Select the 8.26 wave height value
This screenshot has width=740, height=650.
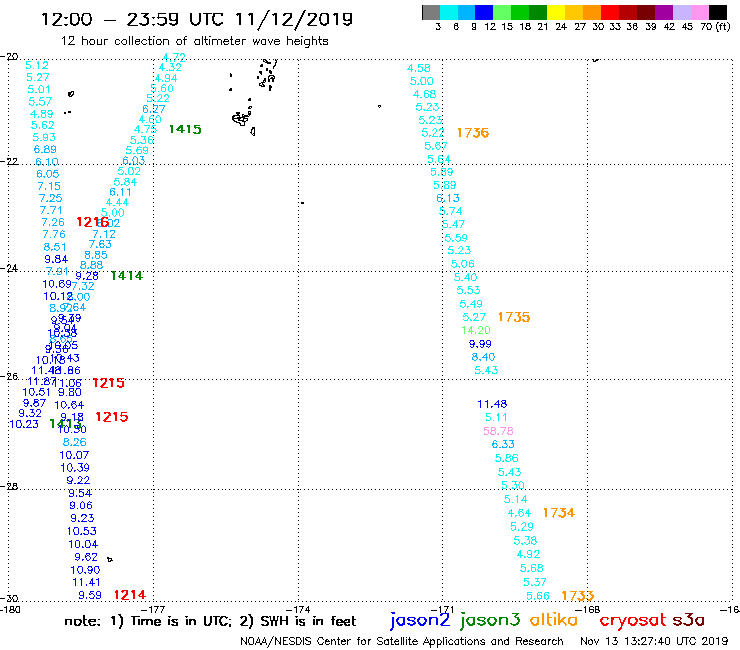[x=75, y=442]
